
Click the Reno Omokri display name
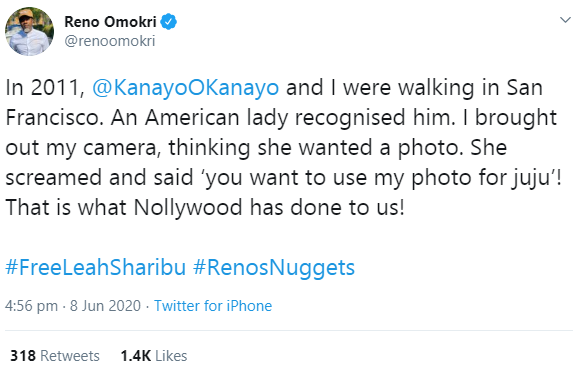click(111, 22)
